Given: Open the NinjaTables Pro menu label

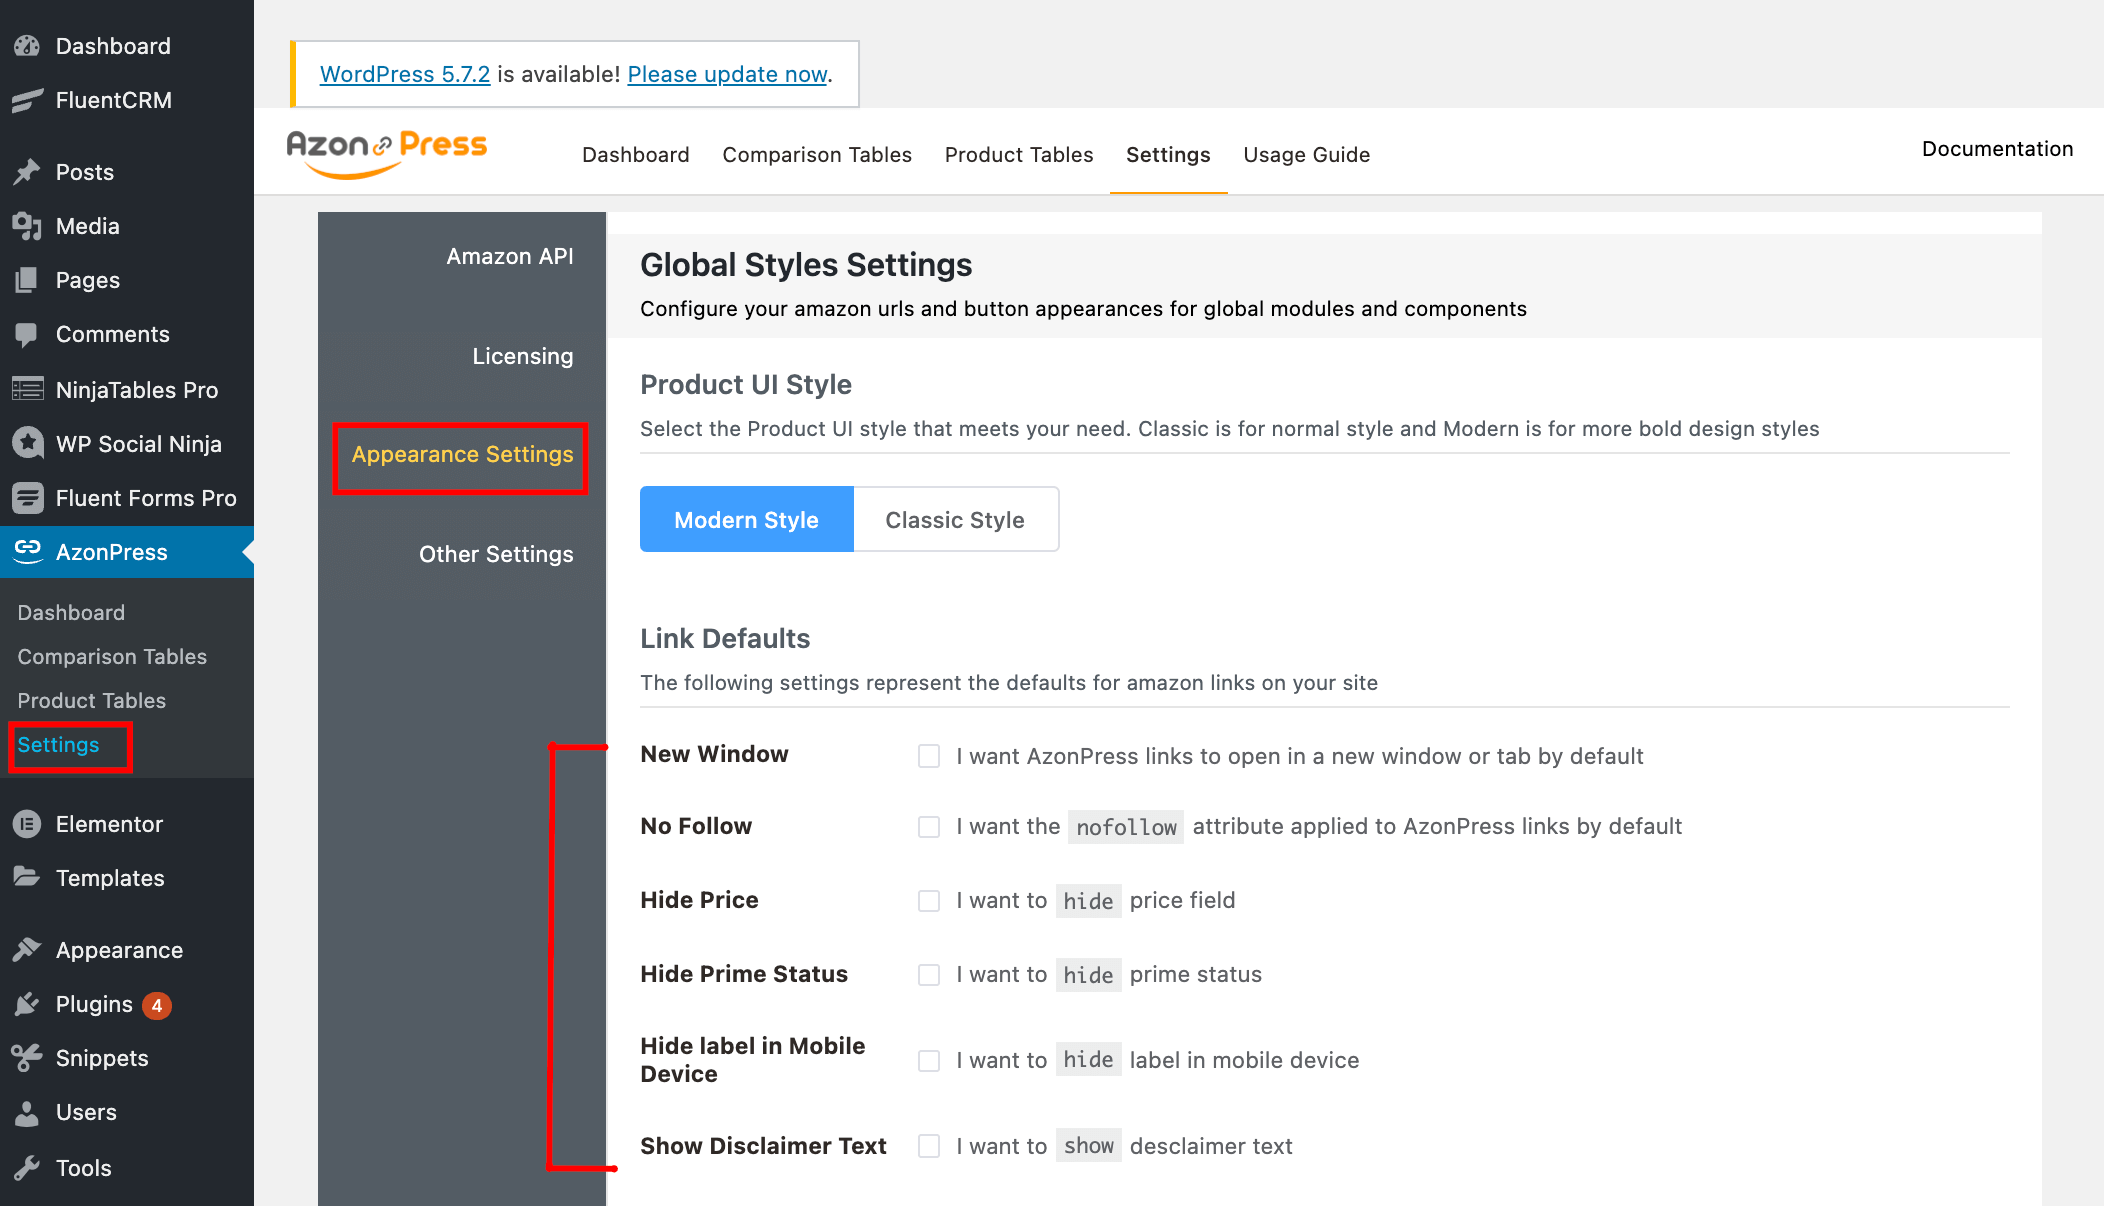Looking at the screenshot, I should click(137, 390).
